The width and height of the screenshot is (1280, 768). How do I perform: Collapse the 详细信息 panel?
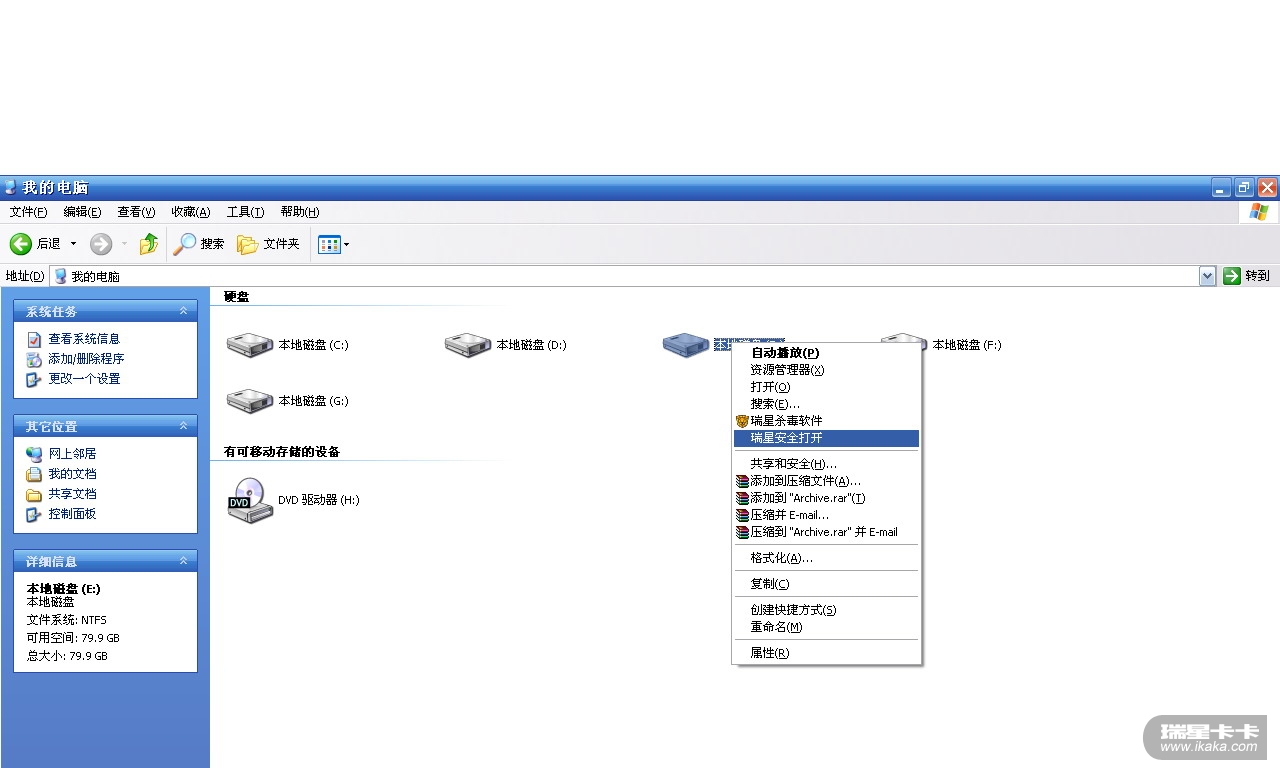point(183,562)
